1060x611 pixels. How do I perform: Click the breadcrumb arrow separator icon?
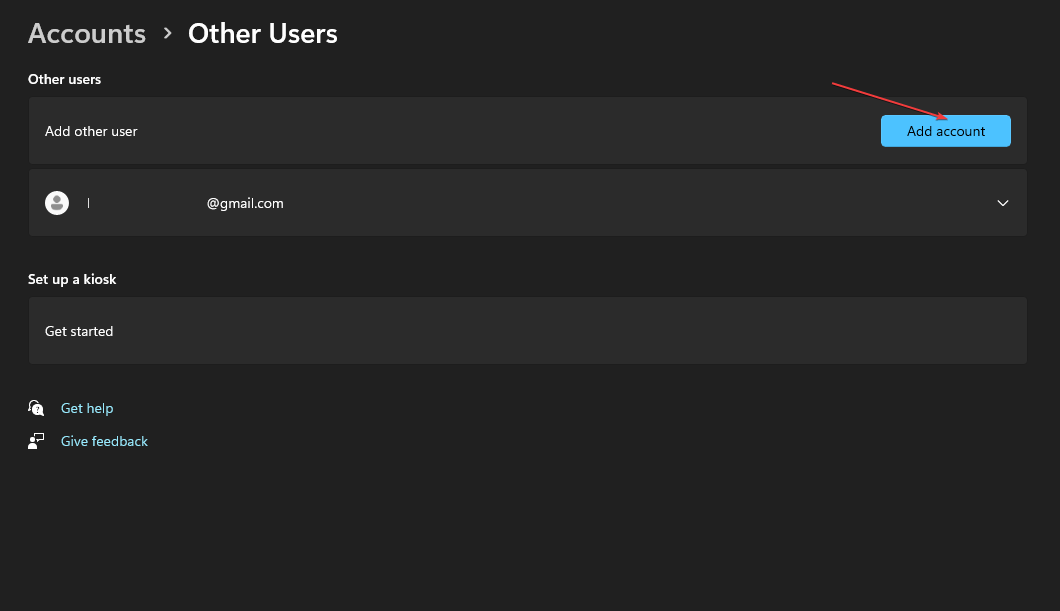click(167, 34)
